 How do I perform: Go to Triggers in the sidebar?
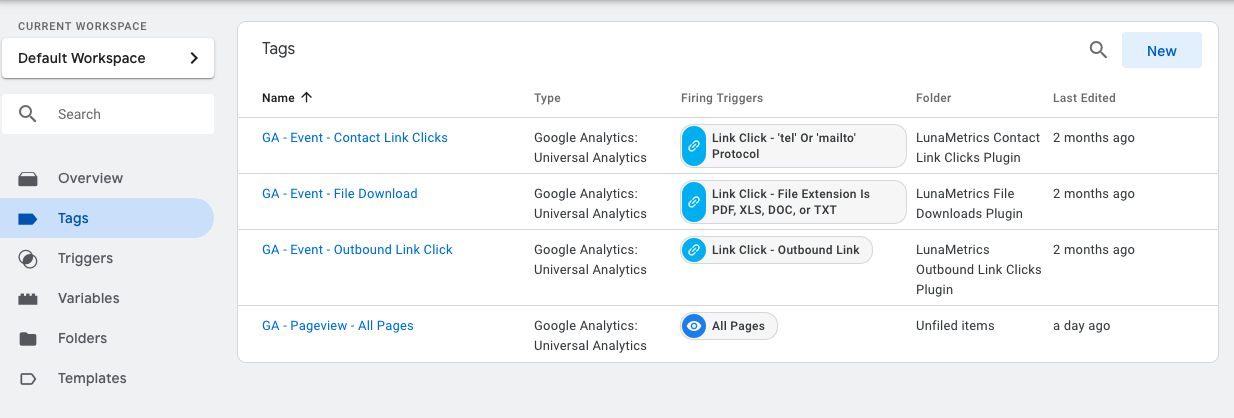point(85,258)
